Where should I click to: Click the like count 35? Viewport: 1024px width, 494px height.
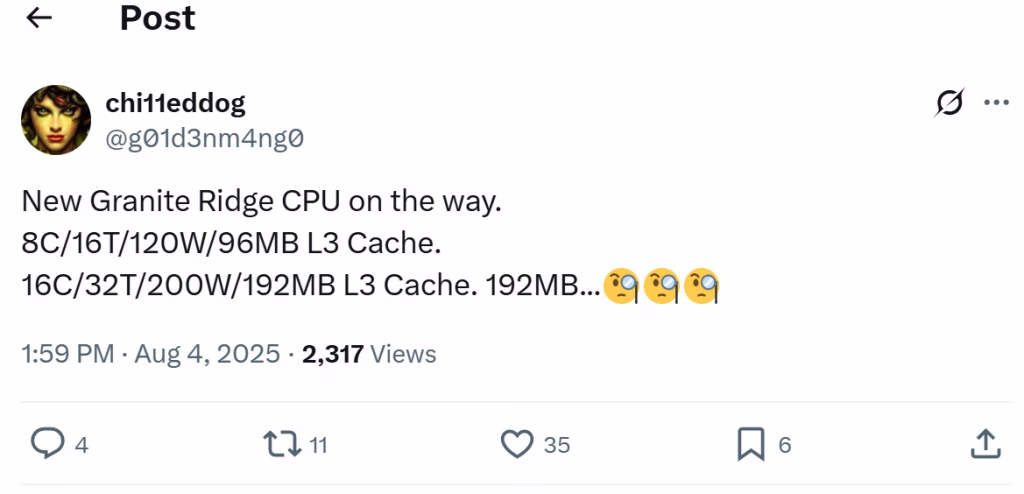point(556,445)
